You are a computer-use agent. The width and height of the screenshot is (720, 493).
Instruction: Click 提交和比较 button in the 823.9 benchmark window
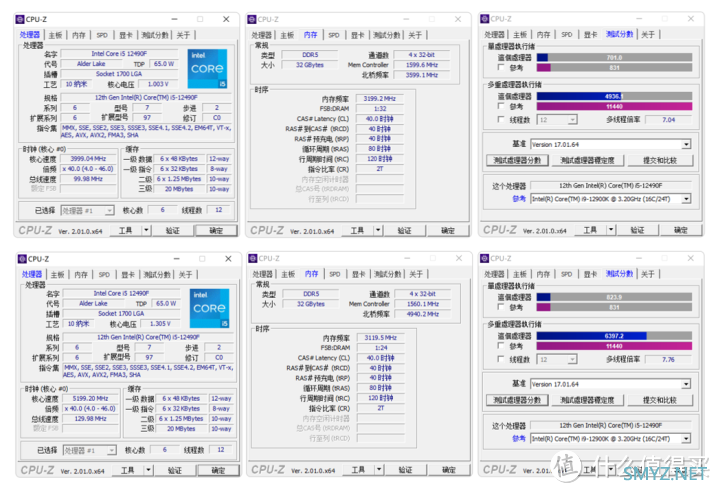click(660, 400)
